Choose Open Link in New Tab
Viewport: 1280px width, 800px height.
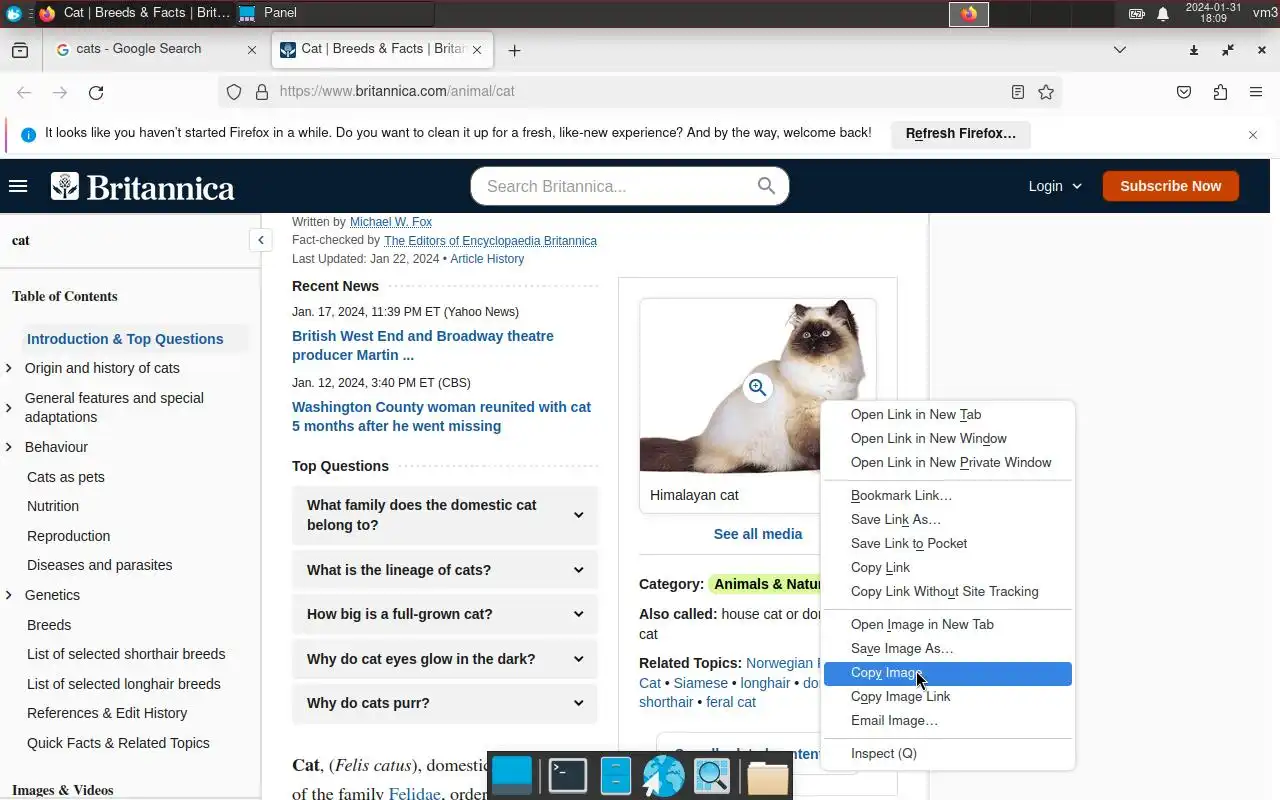pos(948,415)
